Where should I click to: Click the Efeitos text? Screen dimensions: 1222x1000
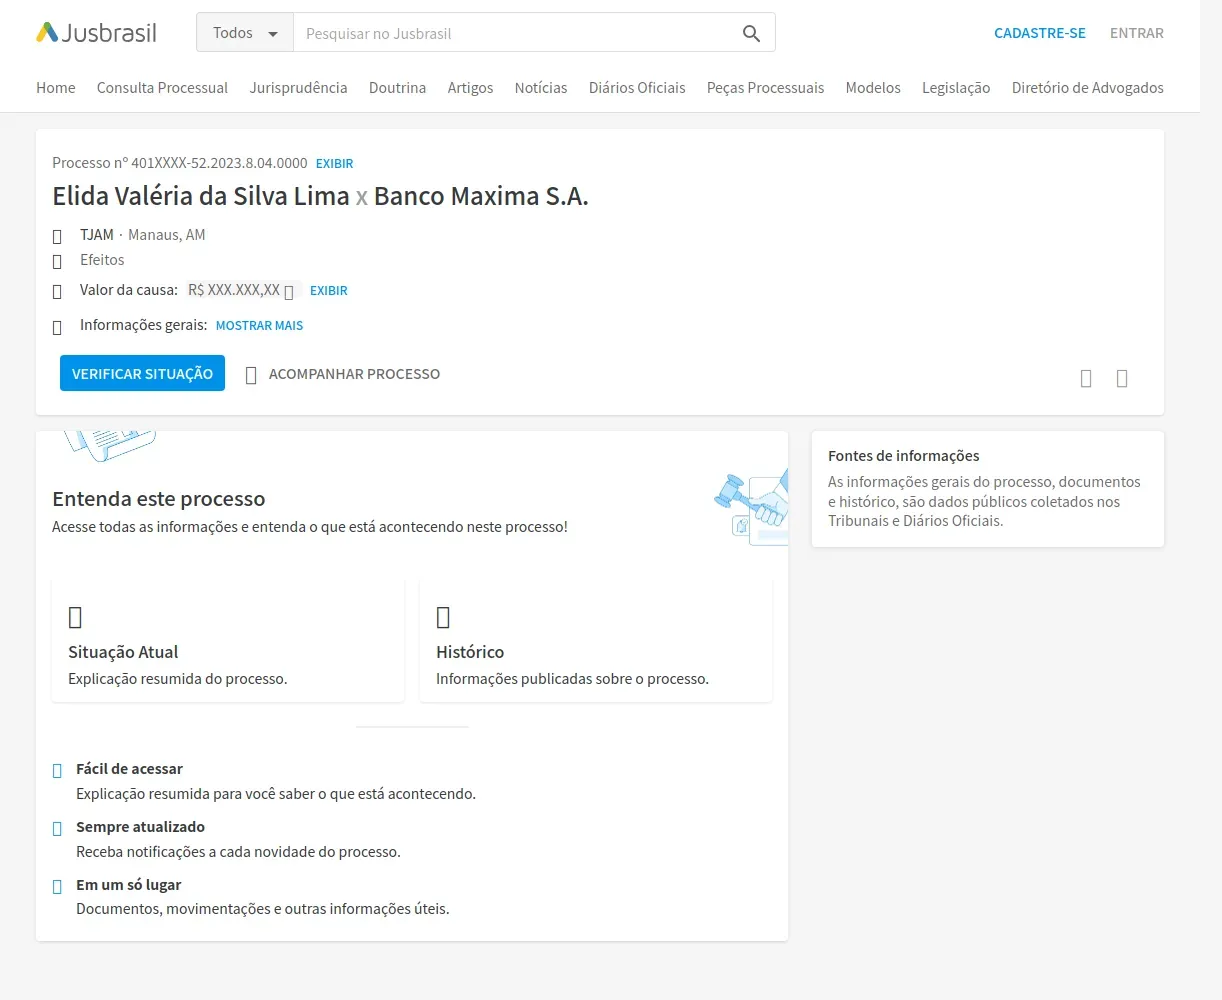pos(102,260)
